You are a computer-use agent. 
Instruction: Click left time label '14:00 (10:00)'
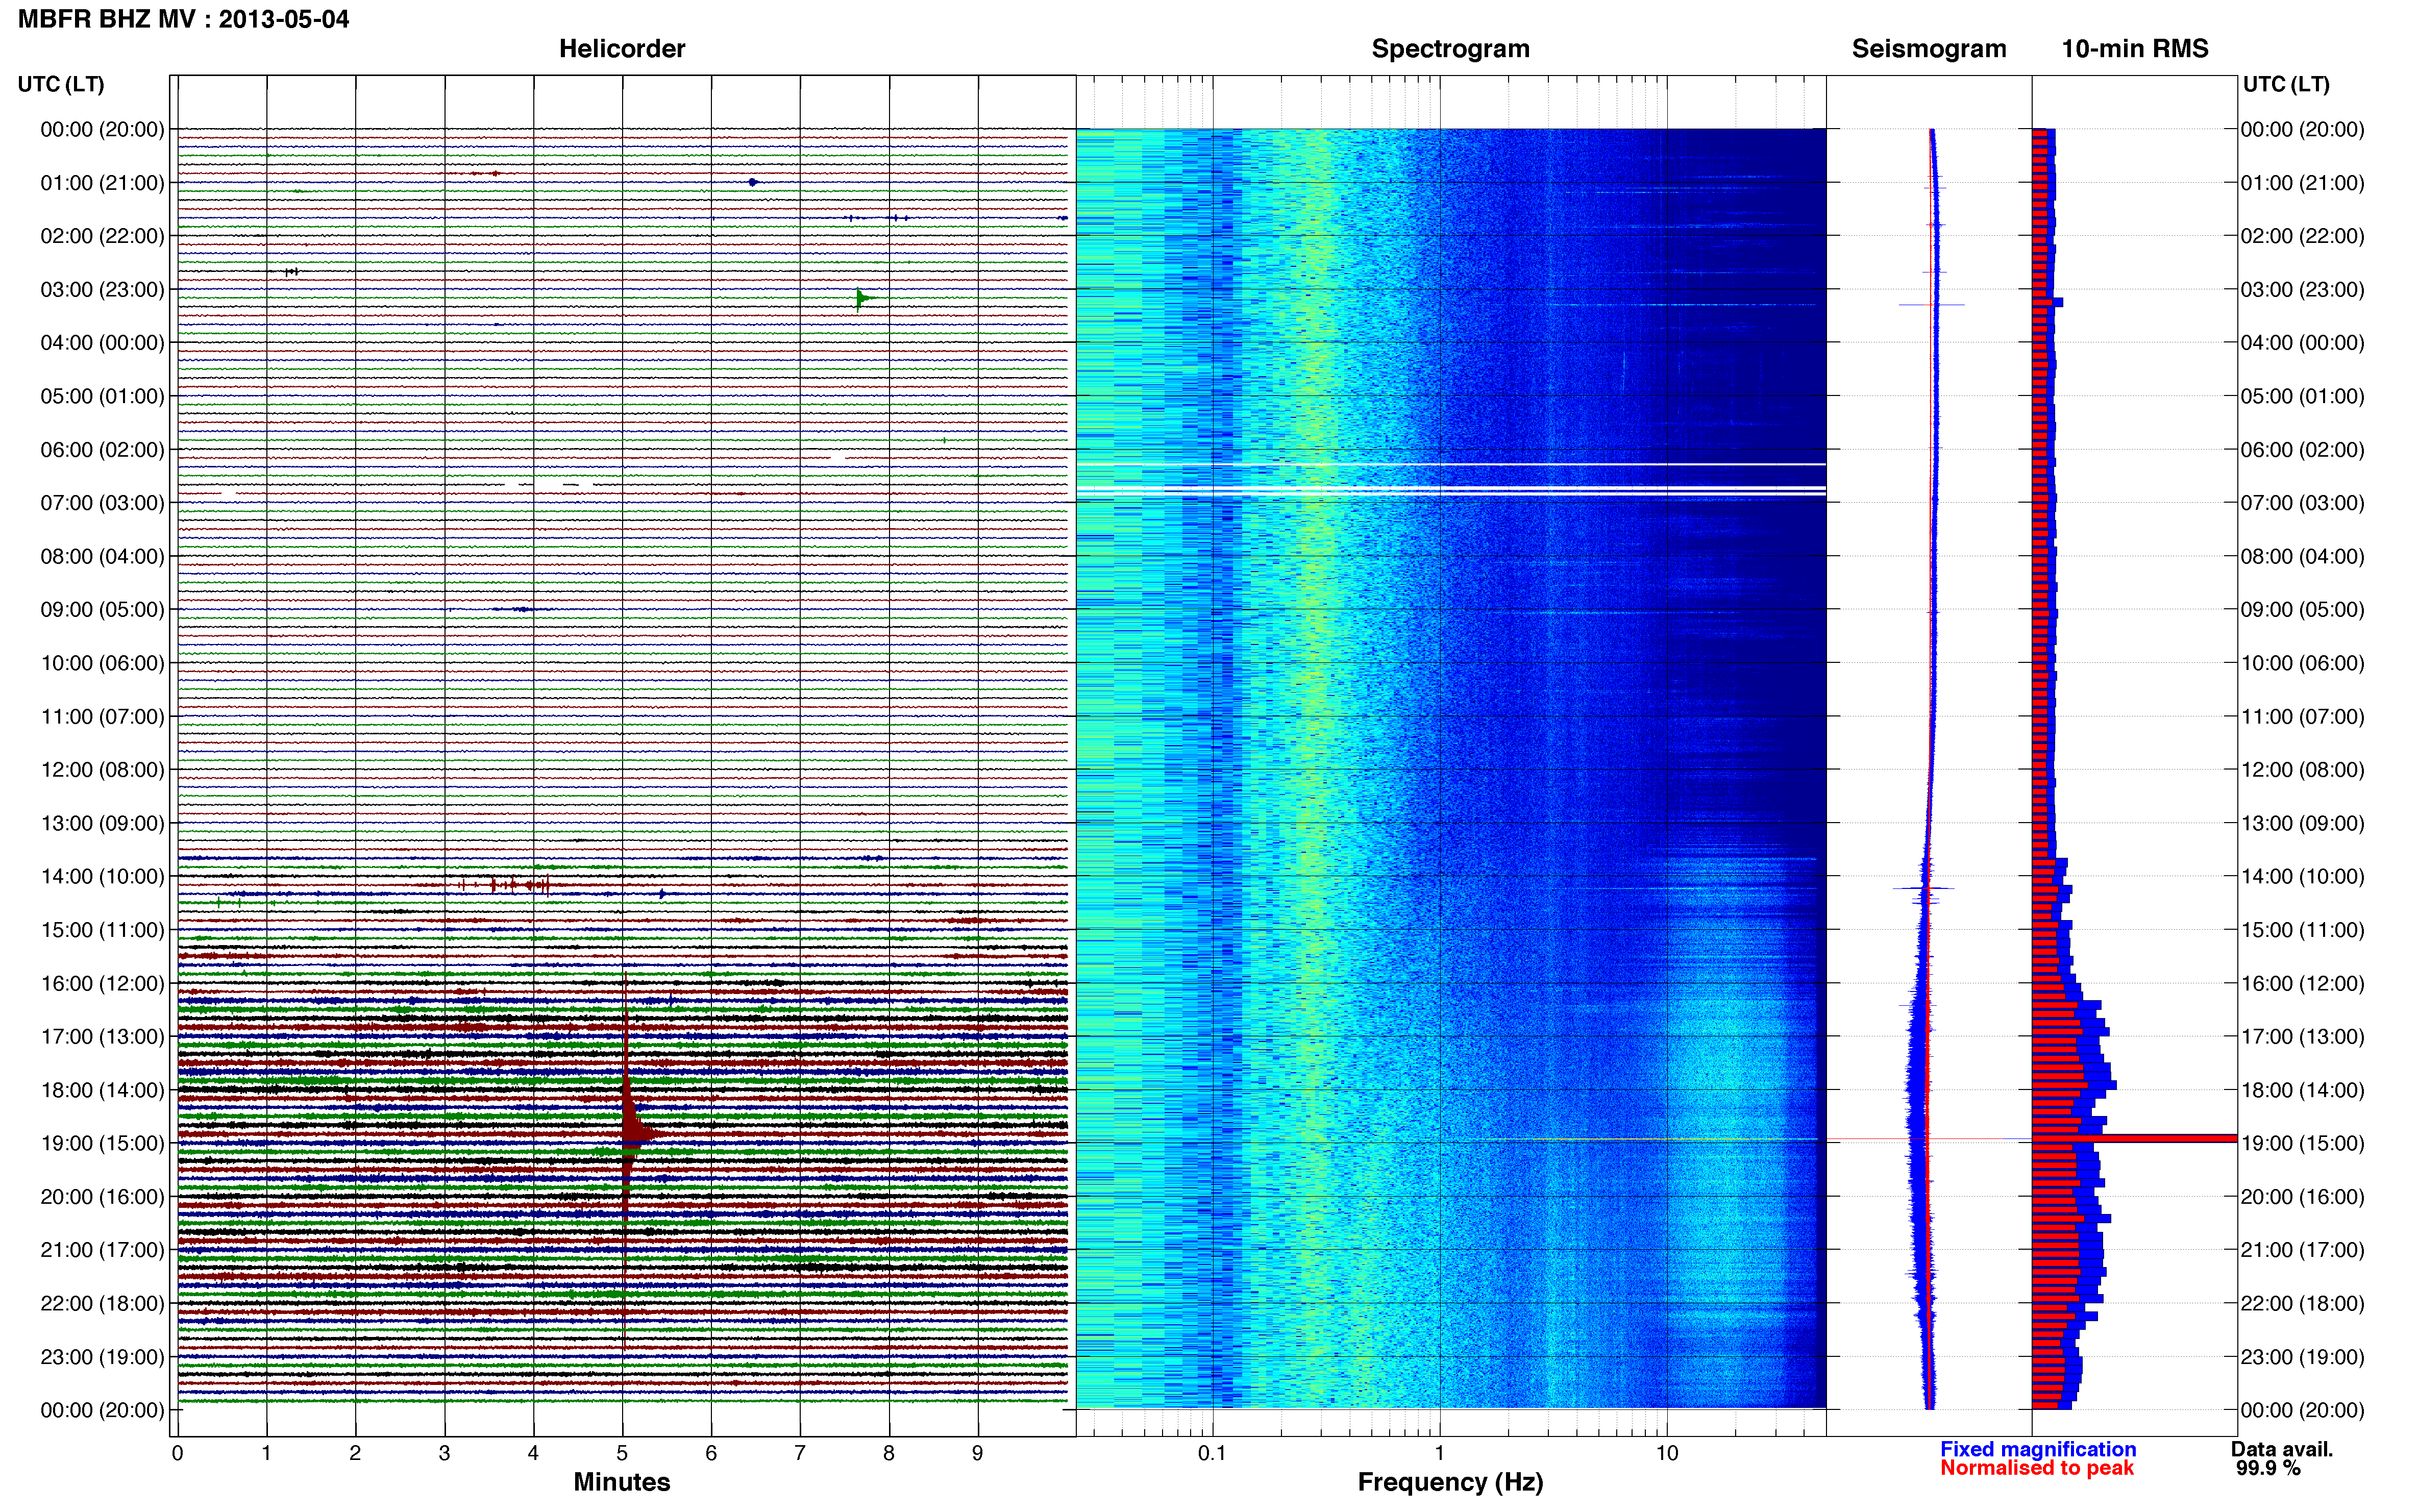point(102,877)
